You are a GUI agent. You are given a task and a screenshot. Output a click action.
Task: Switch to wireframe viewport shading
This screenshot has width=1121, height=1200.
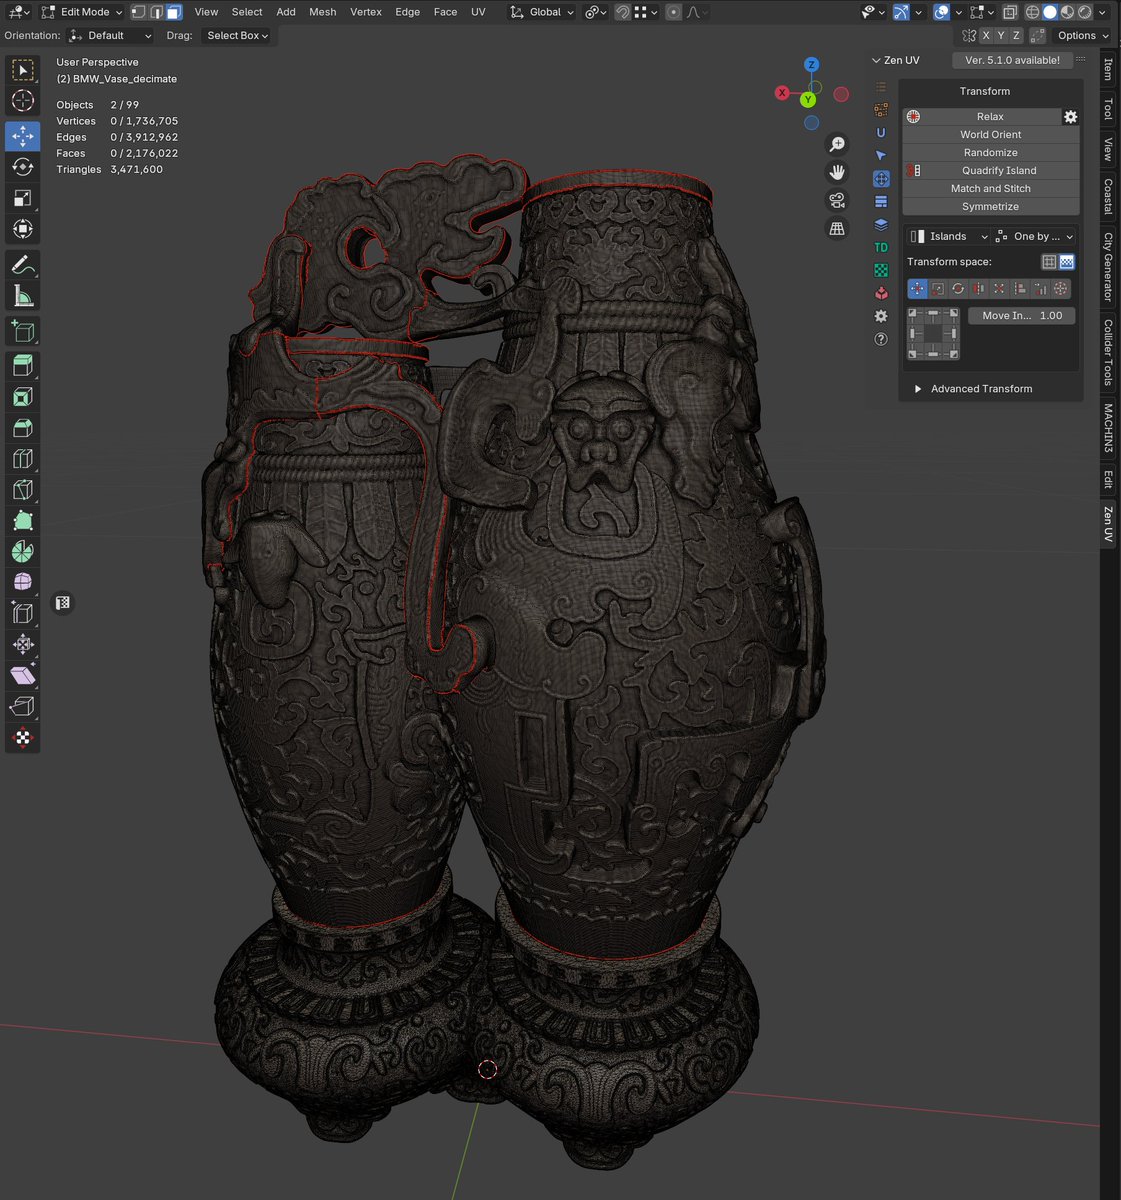click(x=1033, y=12)
